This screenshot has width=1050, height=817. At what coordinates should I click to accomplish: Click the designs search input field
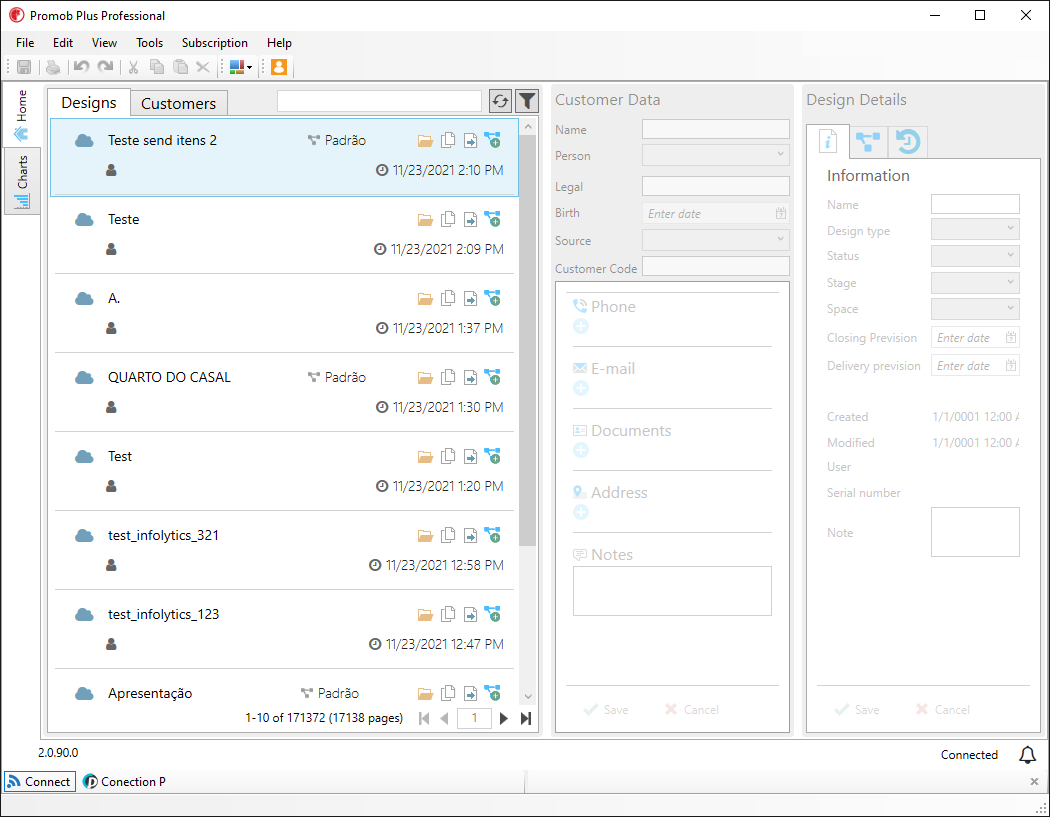pyautogui.click(x=379, y=101)
